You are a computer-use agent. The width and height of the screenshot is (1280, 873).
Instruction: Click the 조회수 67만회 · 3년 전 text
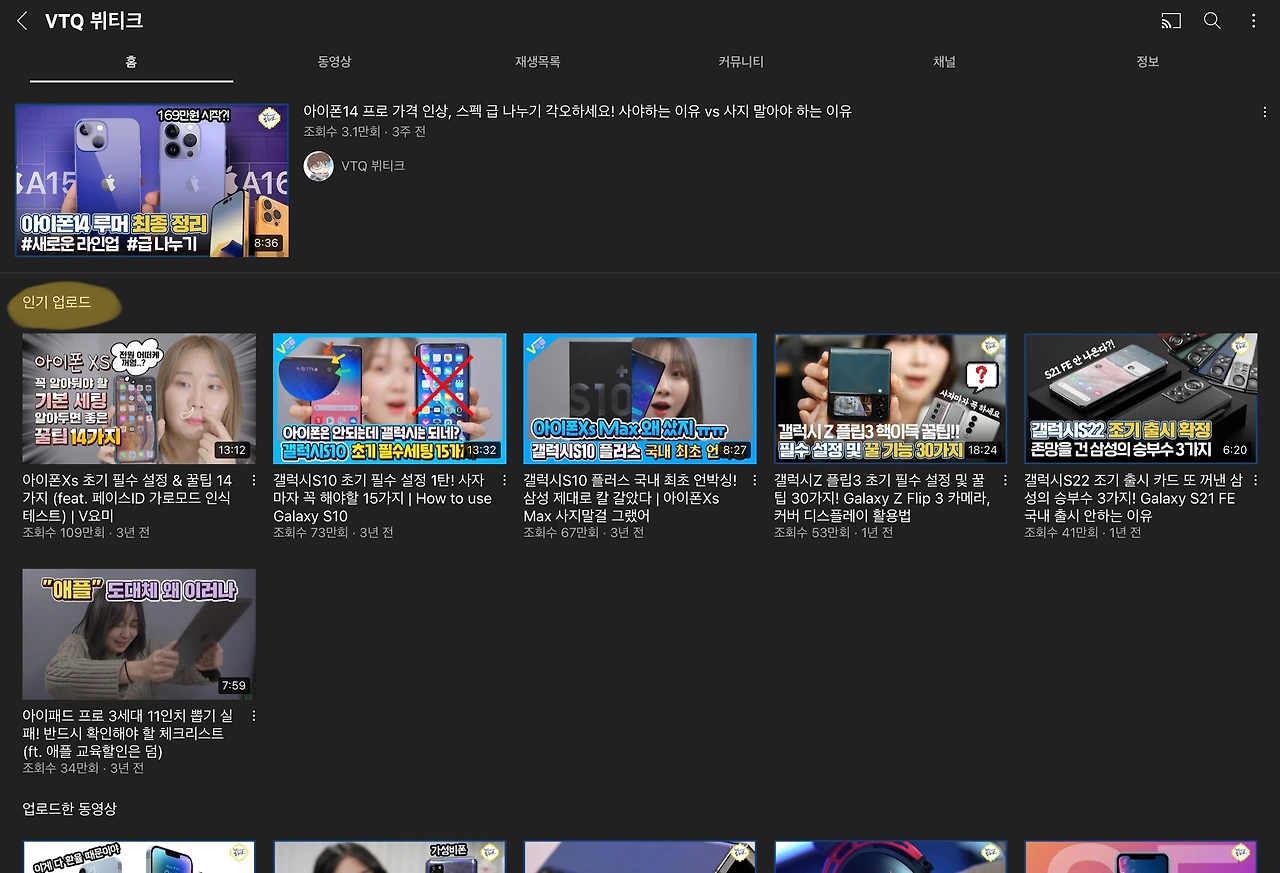tap(584, 533)
